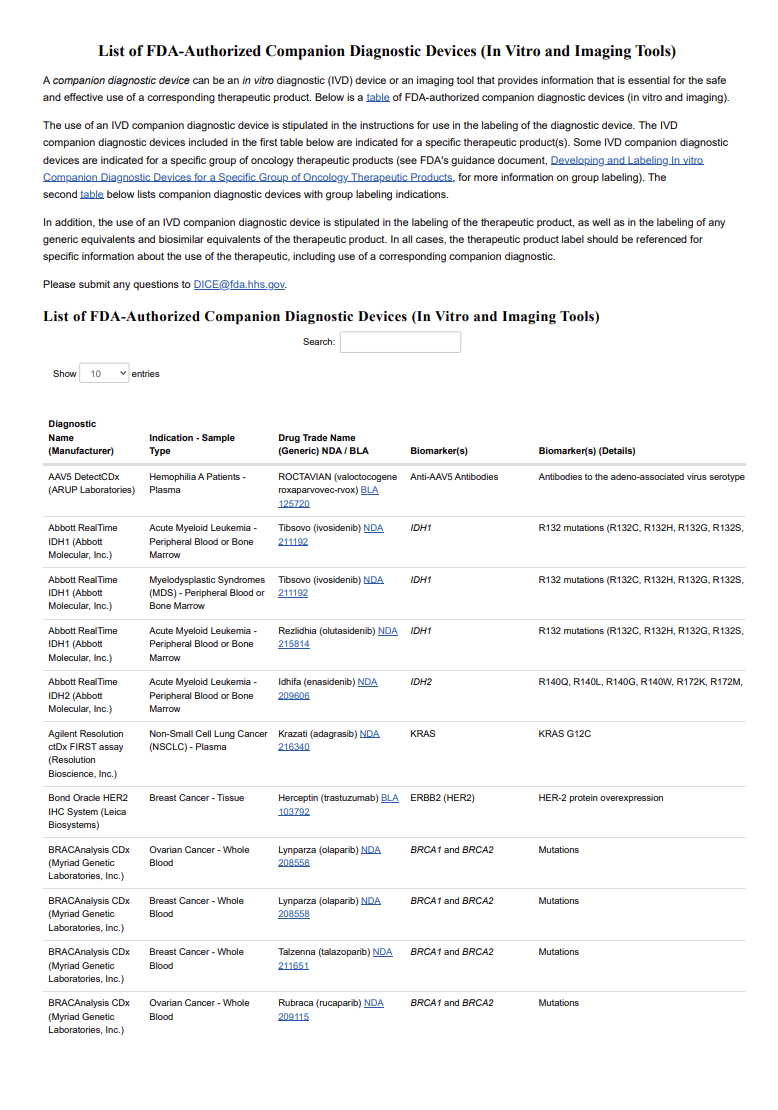Select Bond Oracle HER2 IHC System cell
778x1110 pixels.
[88, 811]
